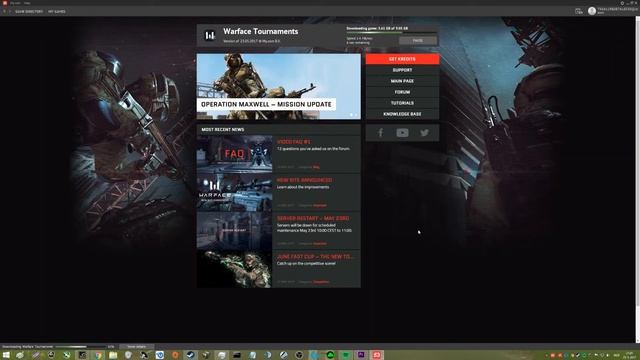This screenshot has height=360, width=640.
Task: Open the settings gear in title bar
Action: point(622,3)
